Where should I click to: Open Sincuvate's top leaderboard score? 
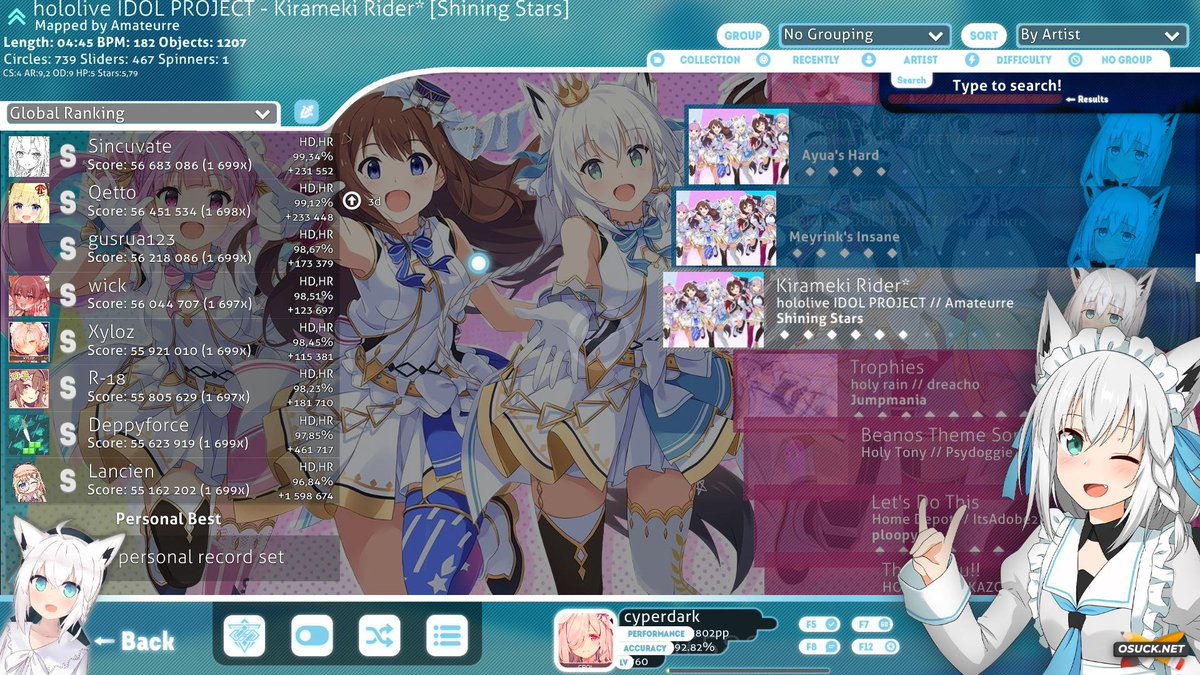coord(170,155)
